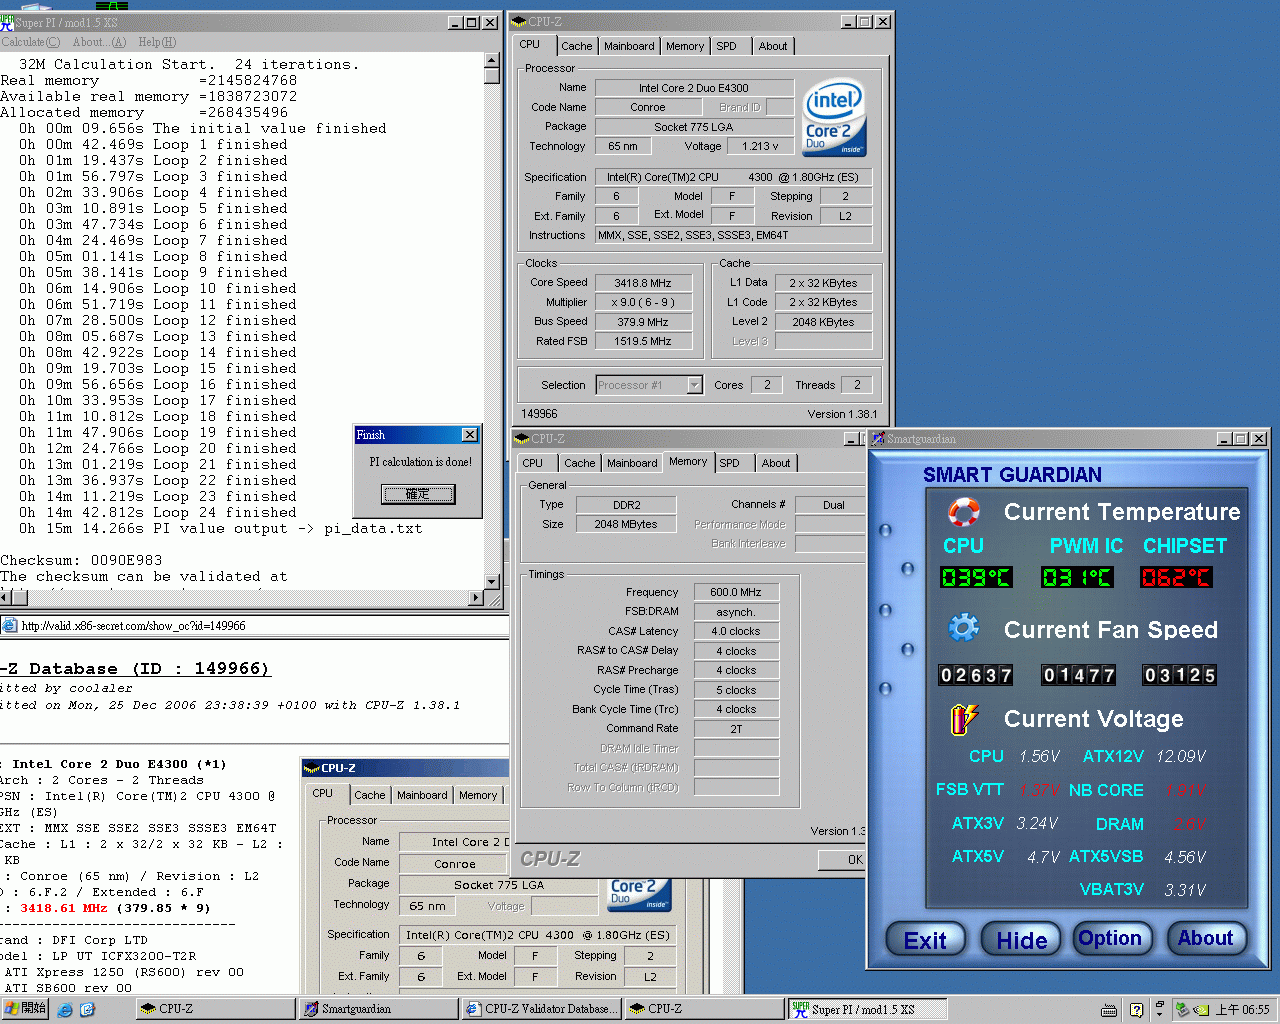Open the Calculate menu in Super PI
This screenshot has height=1024, width=1280.
(31, 42)
